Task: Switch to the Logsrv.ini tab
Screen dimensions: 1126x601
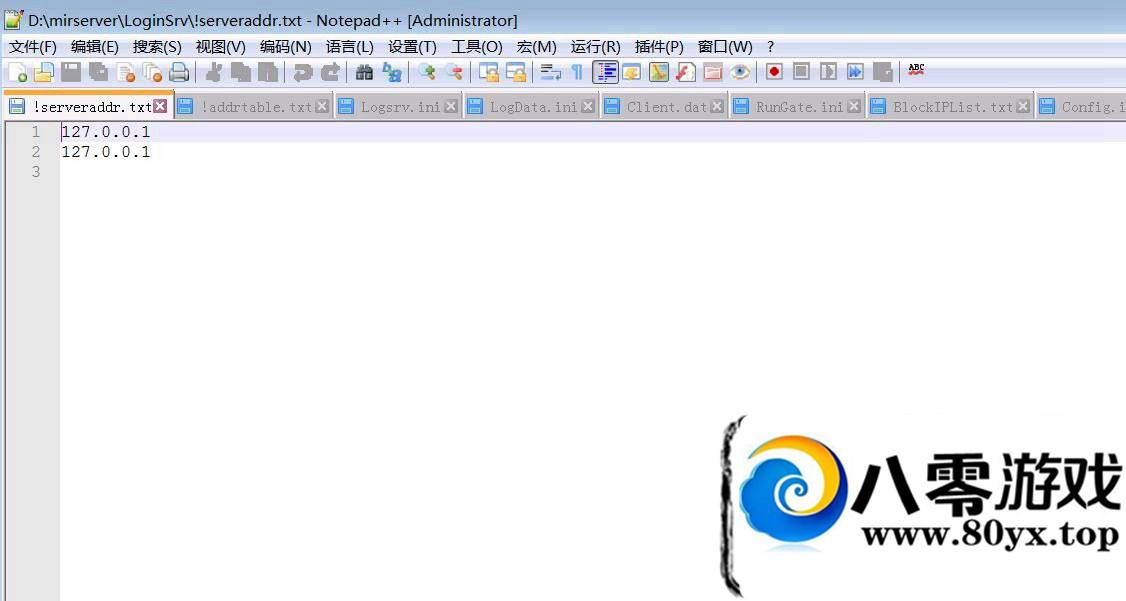Action: (x=400, y=107)
